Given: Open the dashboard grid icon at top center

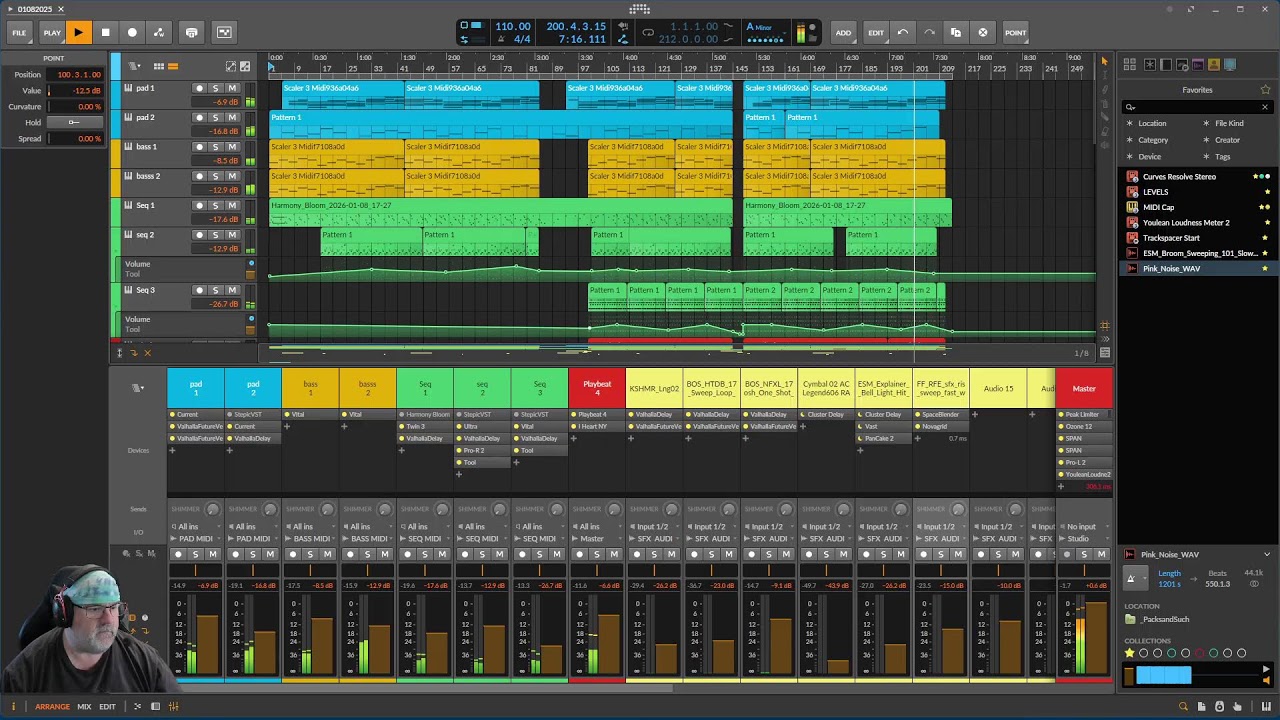Looking at the screenshot, I should tap(640, 9).
